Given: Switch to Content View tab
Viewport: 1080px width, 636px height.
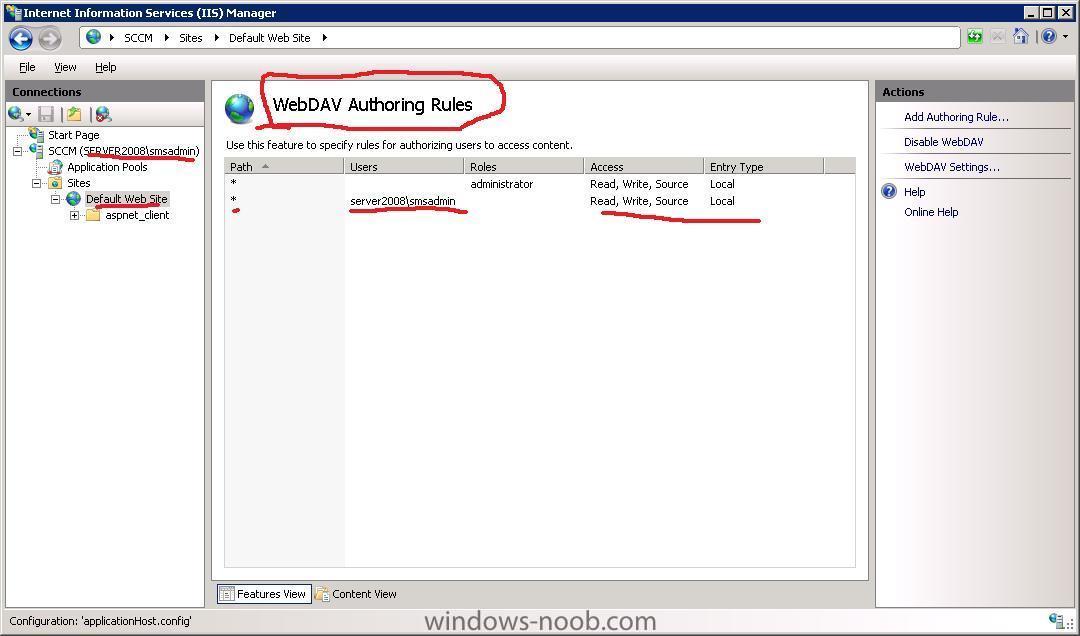Looking at the screenshot, I should tap(356, 594).
